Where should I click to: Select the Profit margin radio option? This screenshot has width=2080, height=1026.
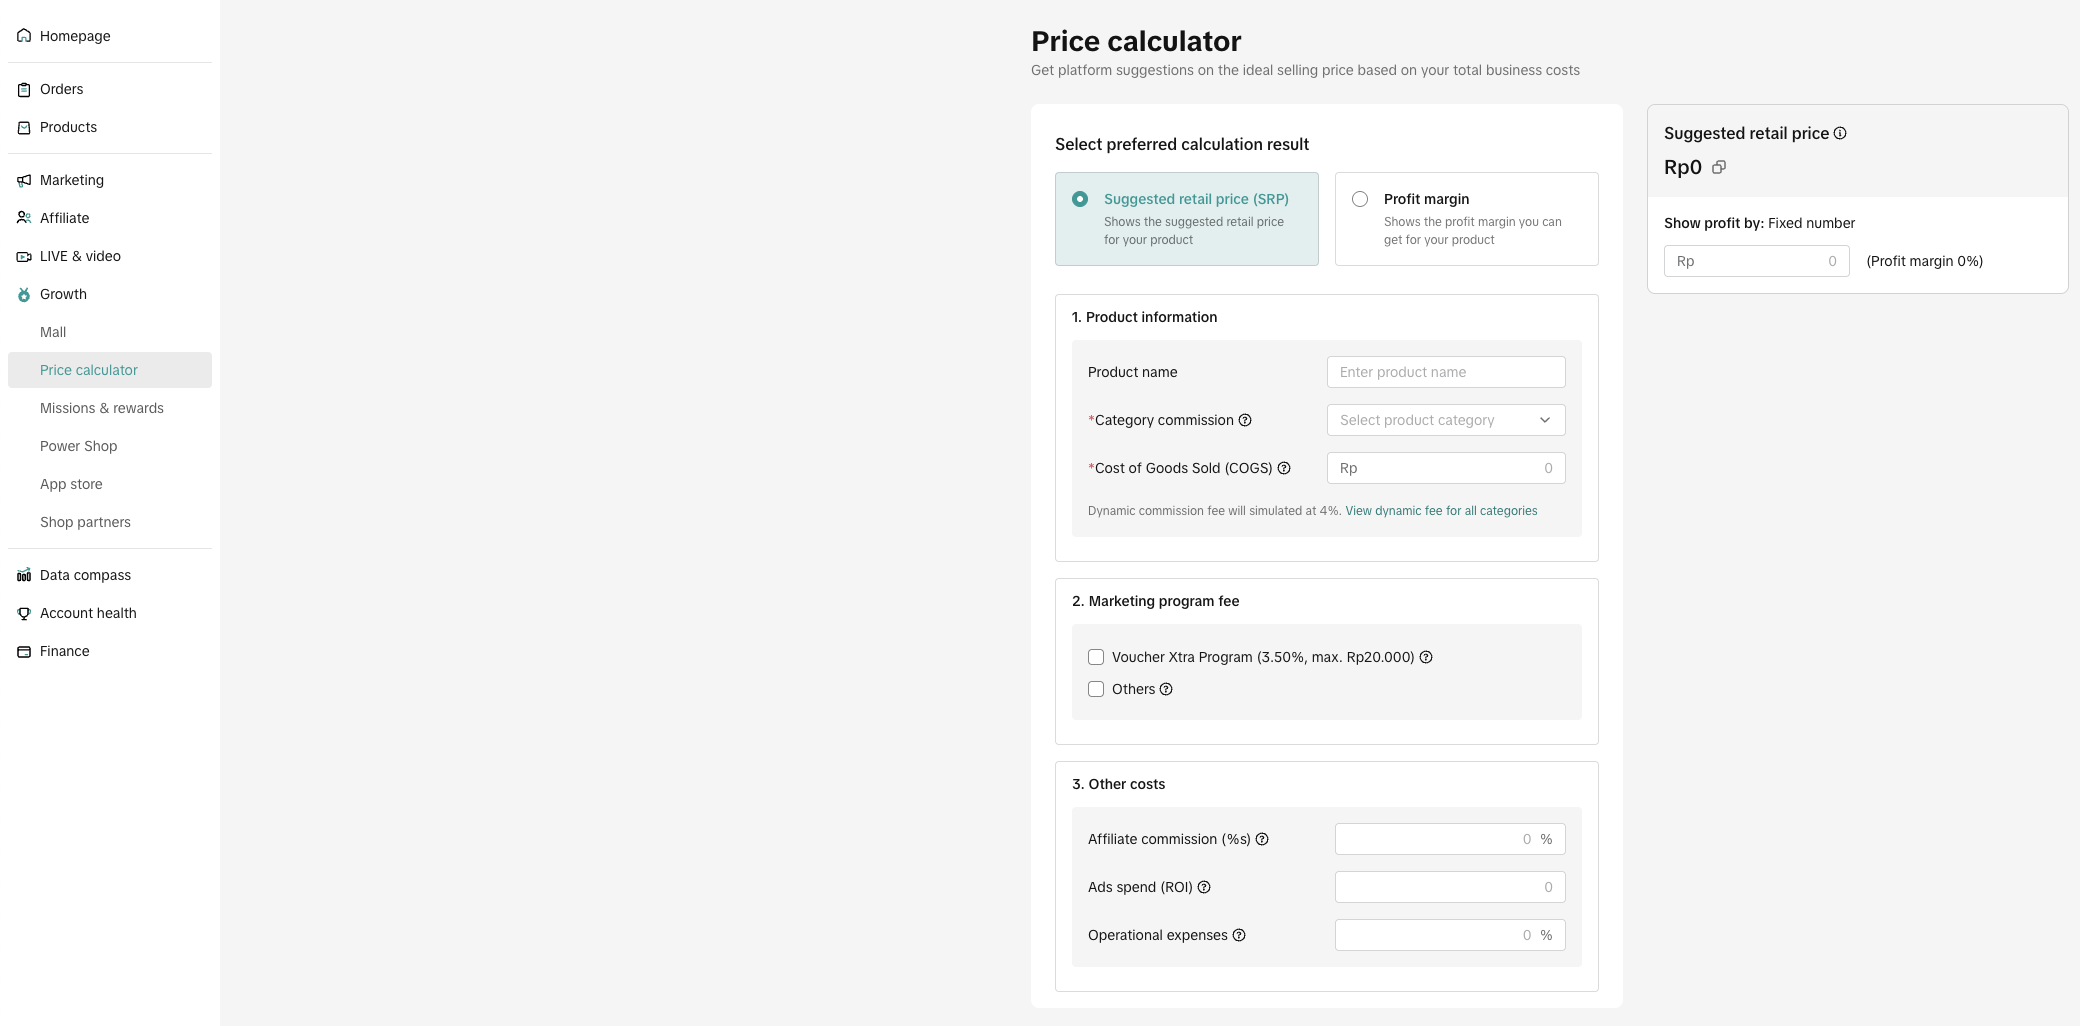tap(1360, 199)
